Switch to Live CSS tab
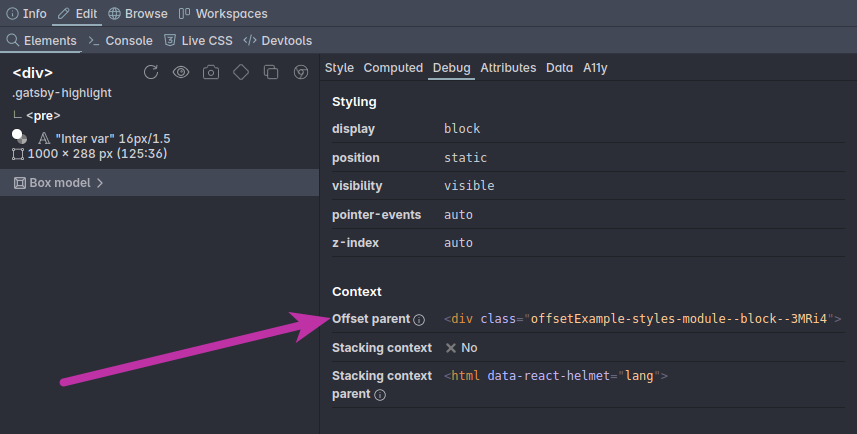Image resolution: width=857 pixels, height=434 pixels. tap(198, 40)
